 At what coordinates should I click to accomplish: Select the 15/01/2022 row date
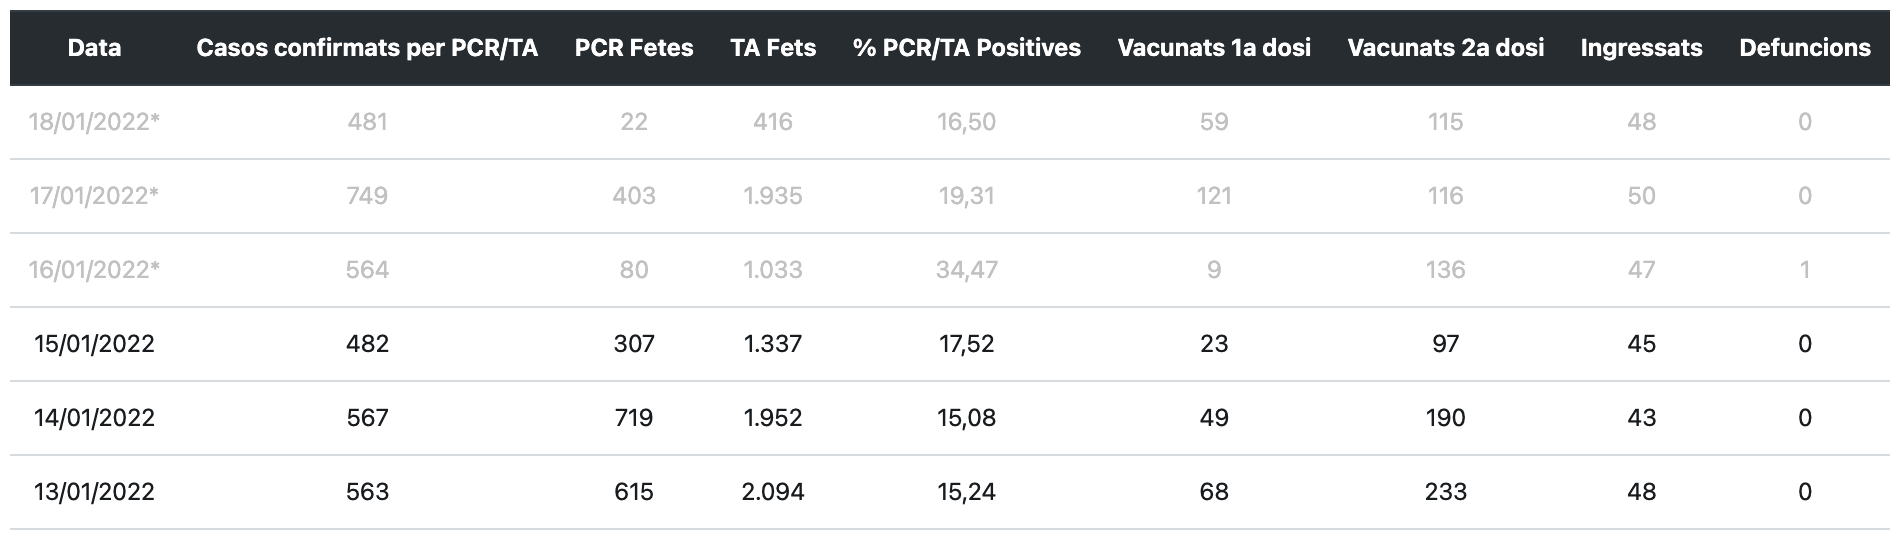click(x=94, y=344)
